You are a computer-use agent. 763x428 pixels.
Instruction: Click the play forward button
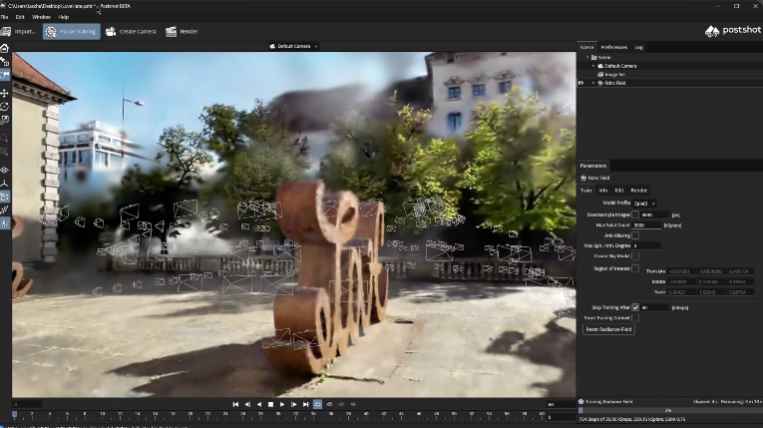(x=282, y=404)
